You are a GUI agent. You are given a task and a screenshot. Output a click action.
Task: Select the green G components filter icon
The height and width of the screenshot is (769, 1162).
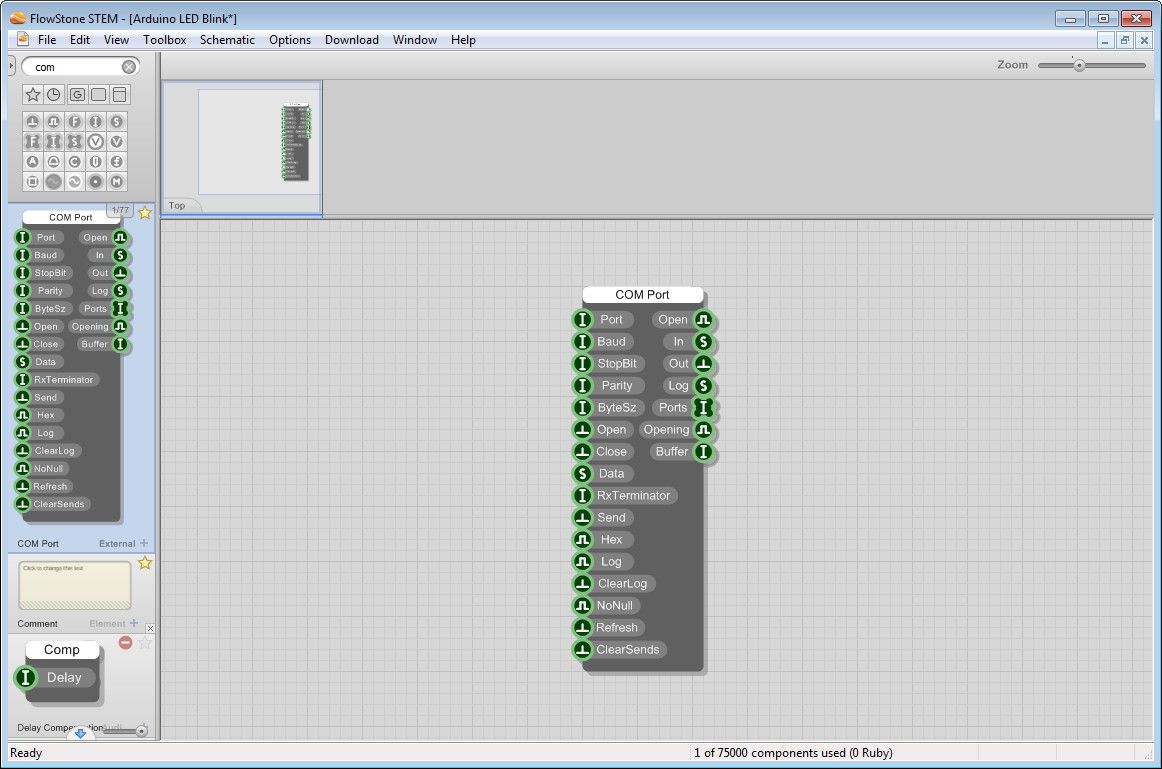(x=77, y=94)
